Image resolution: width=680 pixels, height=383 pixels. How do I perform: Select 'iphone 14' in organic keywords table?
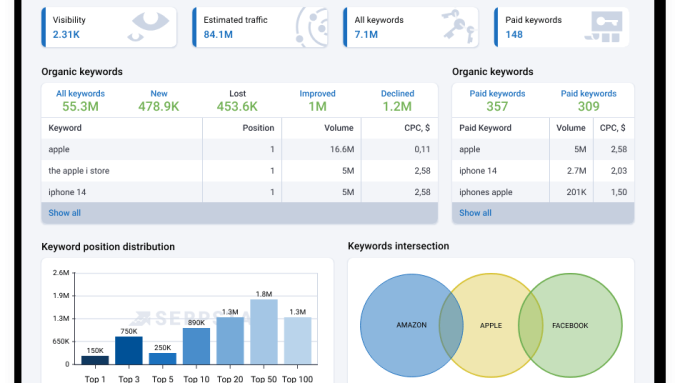click(67, 192)
